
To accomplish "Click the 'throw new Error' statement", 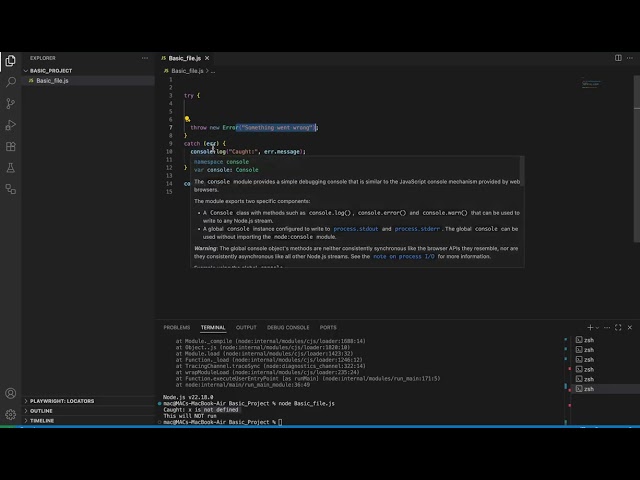I will pyautogui.click(x=254, y=127).
